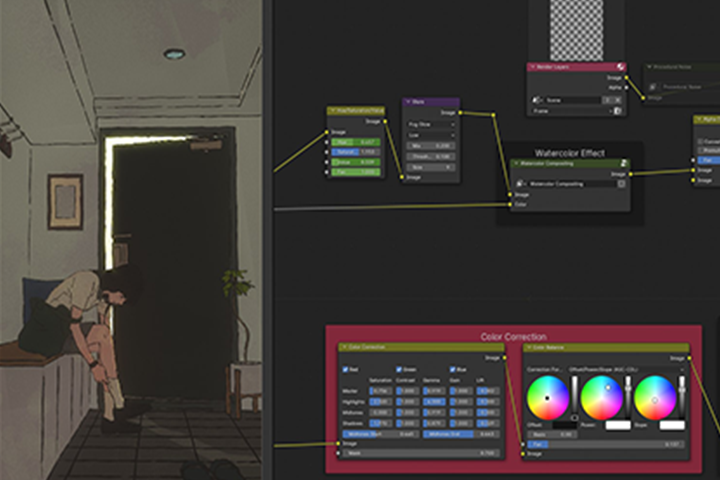Click the Watercolor Compositing group name field
720x480 pixels.
(x=572, y=184)
